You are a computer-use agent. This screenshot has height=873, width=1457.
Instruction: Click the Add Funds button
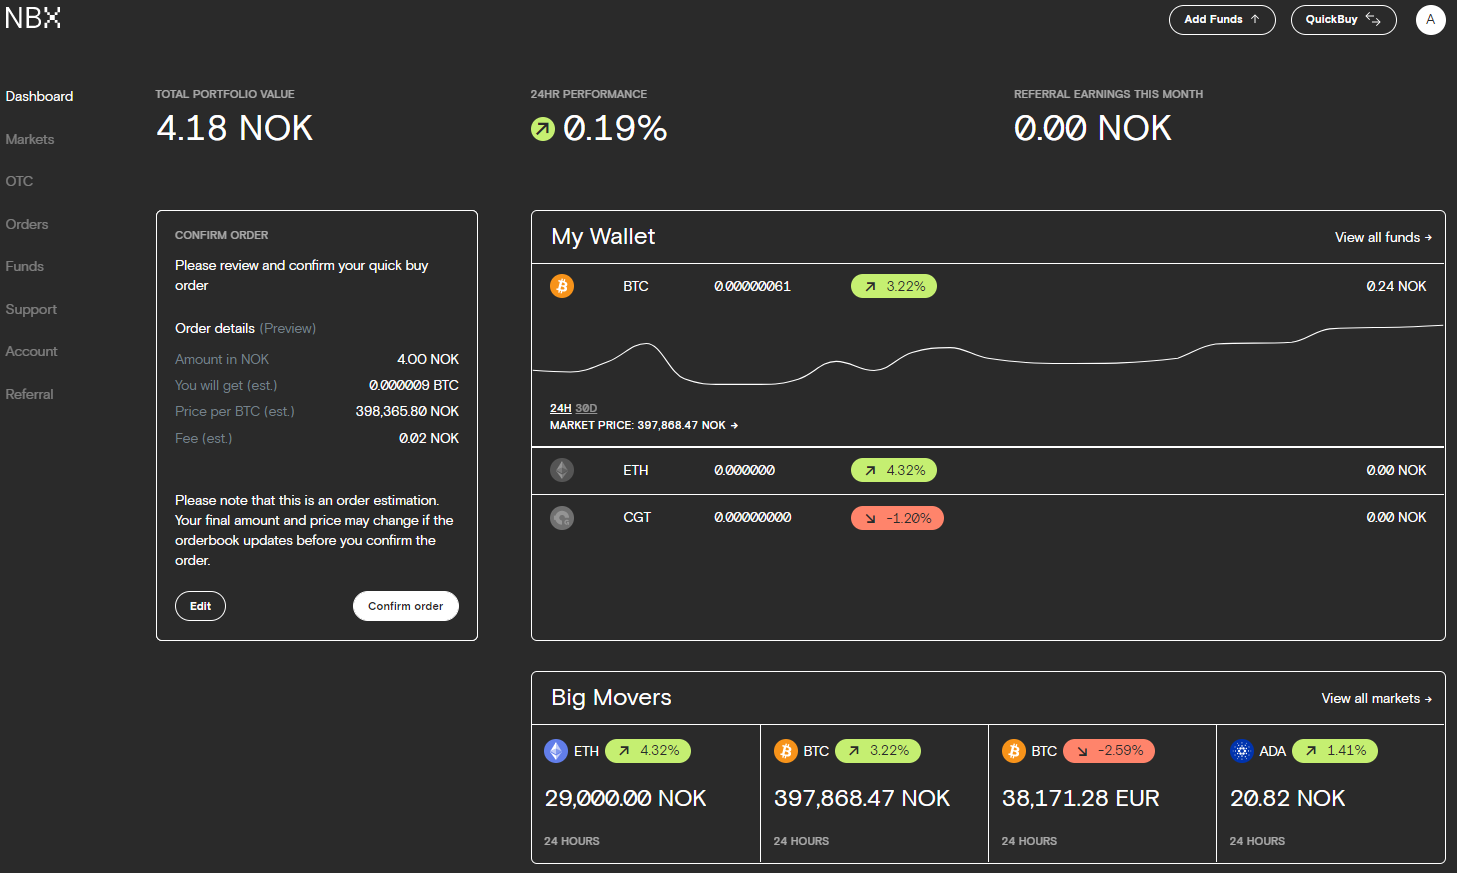(1221, 20)
